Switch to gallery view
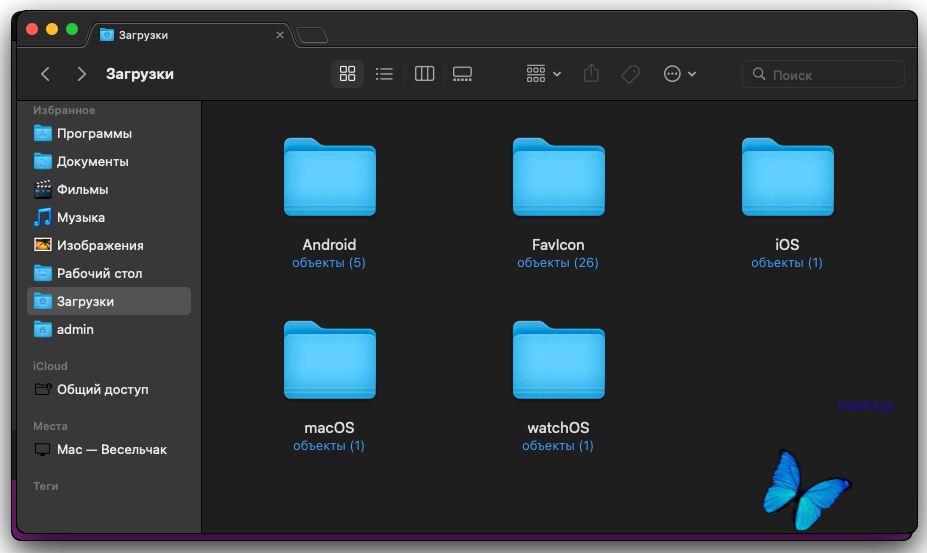The width and height of the screenshot is (927, 553). point(462,74)
